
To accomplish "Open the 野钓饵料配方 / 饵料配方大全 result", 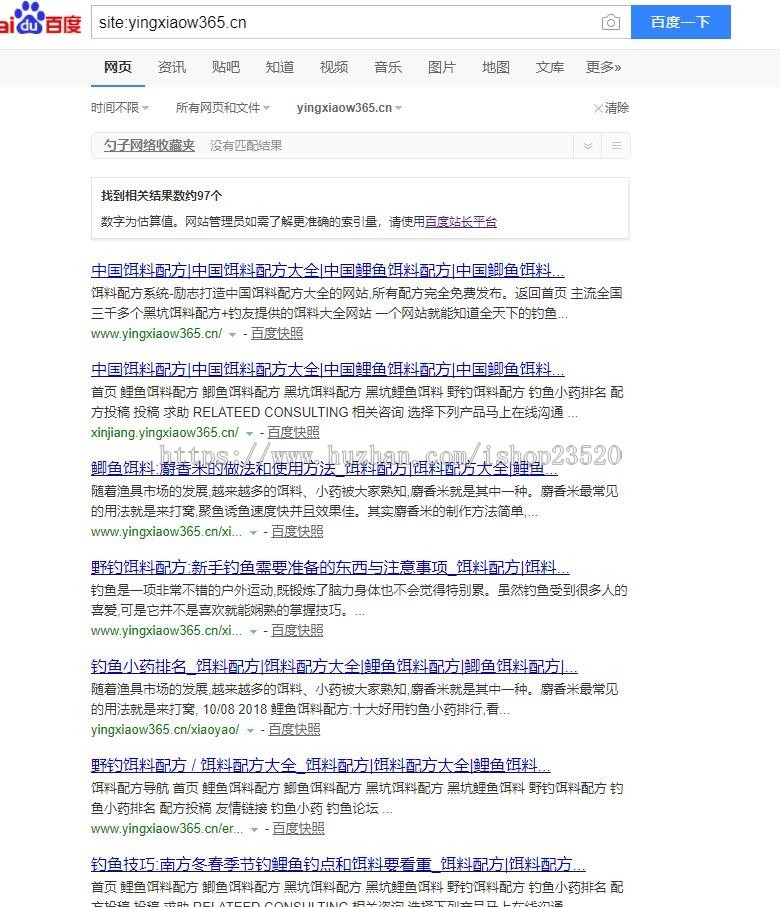I will pyautogui.click(x=321, y=765).
